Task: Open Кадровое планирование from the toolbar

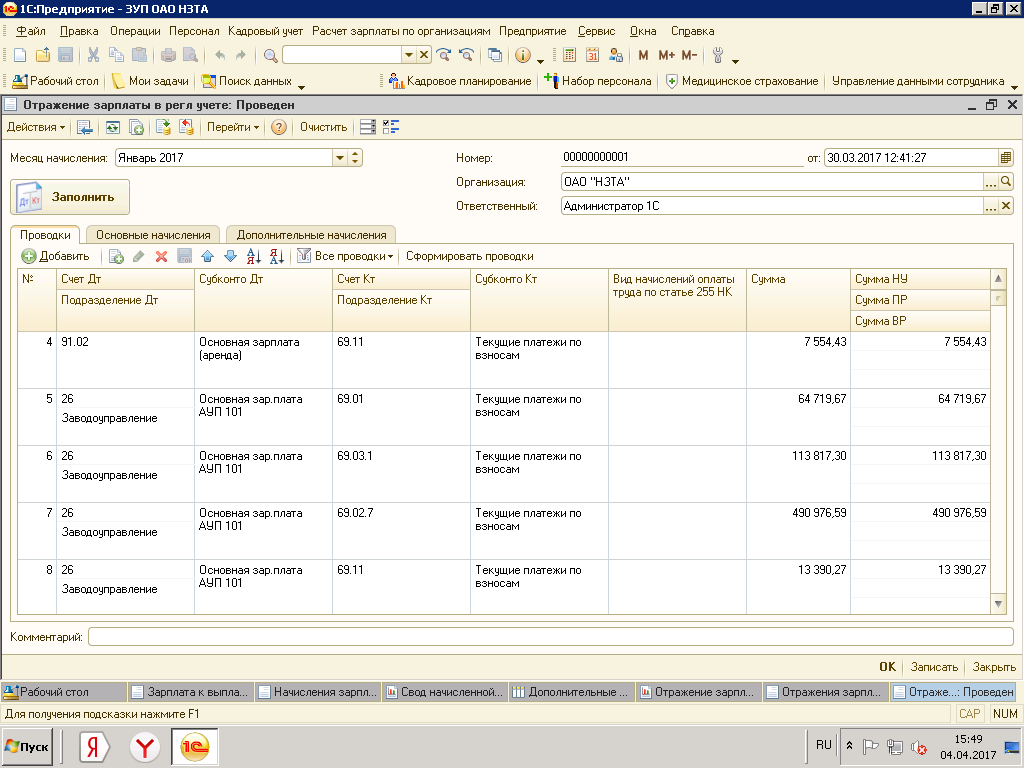Action: (x=460, y=81)
